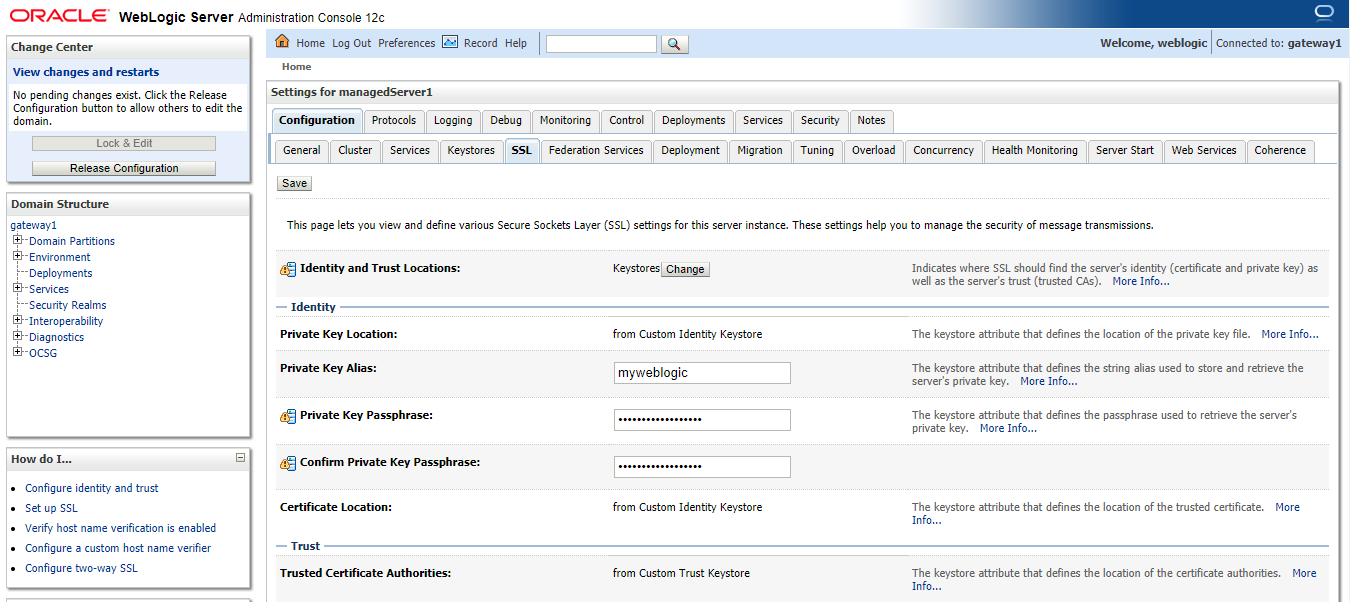Open Security Realms in Domain Structure

[67, 305]
